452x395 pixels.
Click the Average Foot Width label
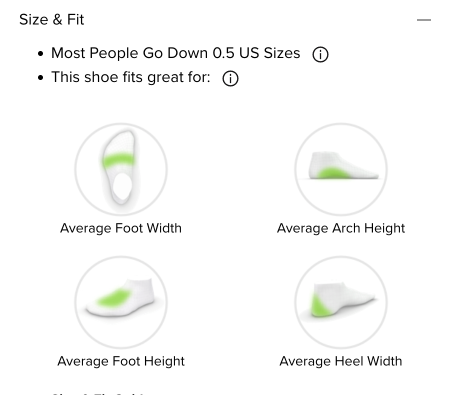coord(121,228)
